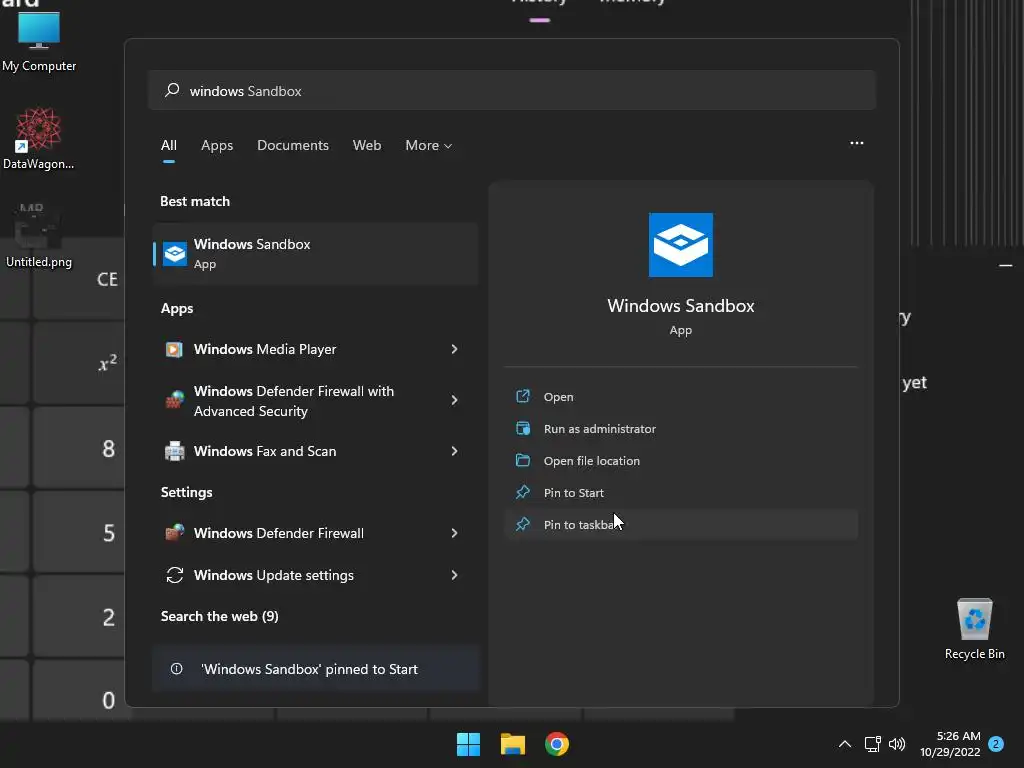Select the Recycle Bin desktop icon
Screen dimensions: 1024x768
(x=974, y=628)
